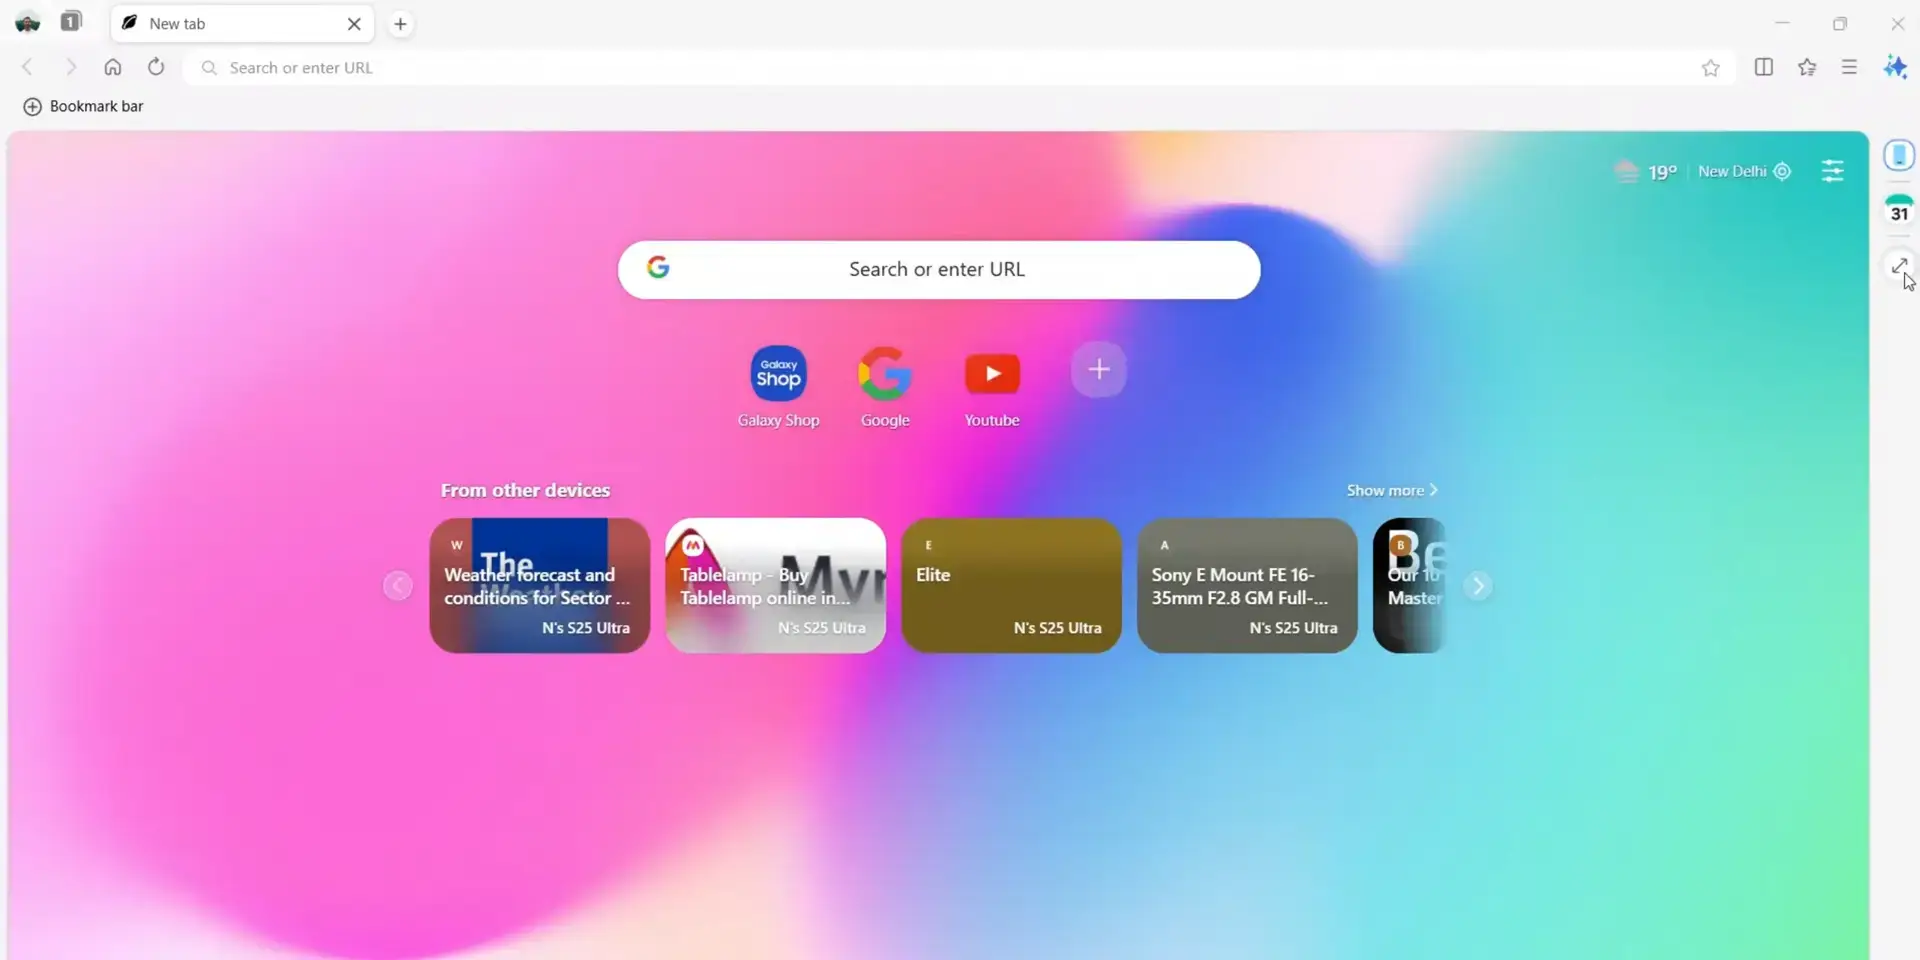Go to the browser home page
This screenshot has height=960, width=1920.
(113, 67)
